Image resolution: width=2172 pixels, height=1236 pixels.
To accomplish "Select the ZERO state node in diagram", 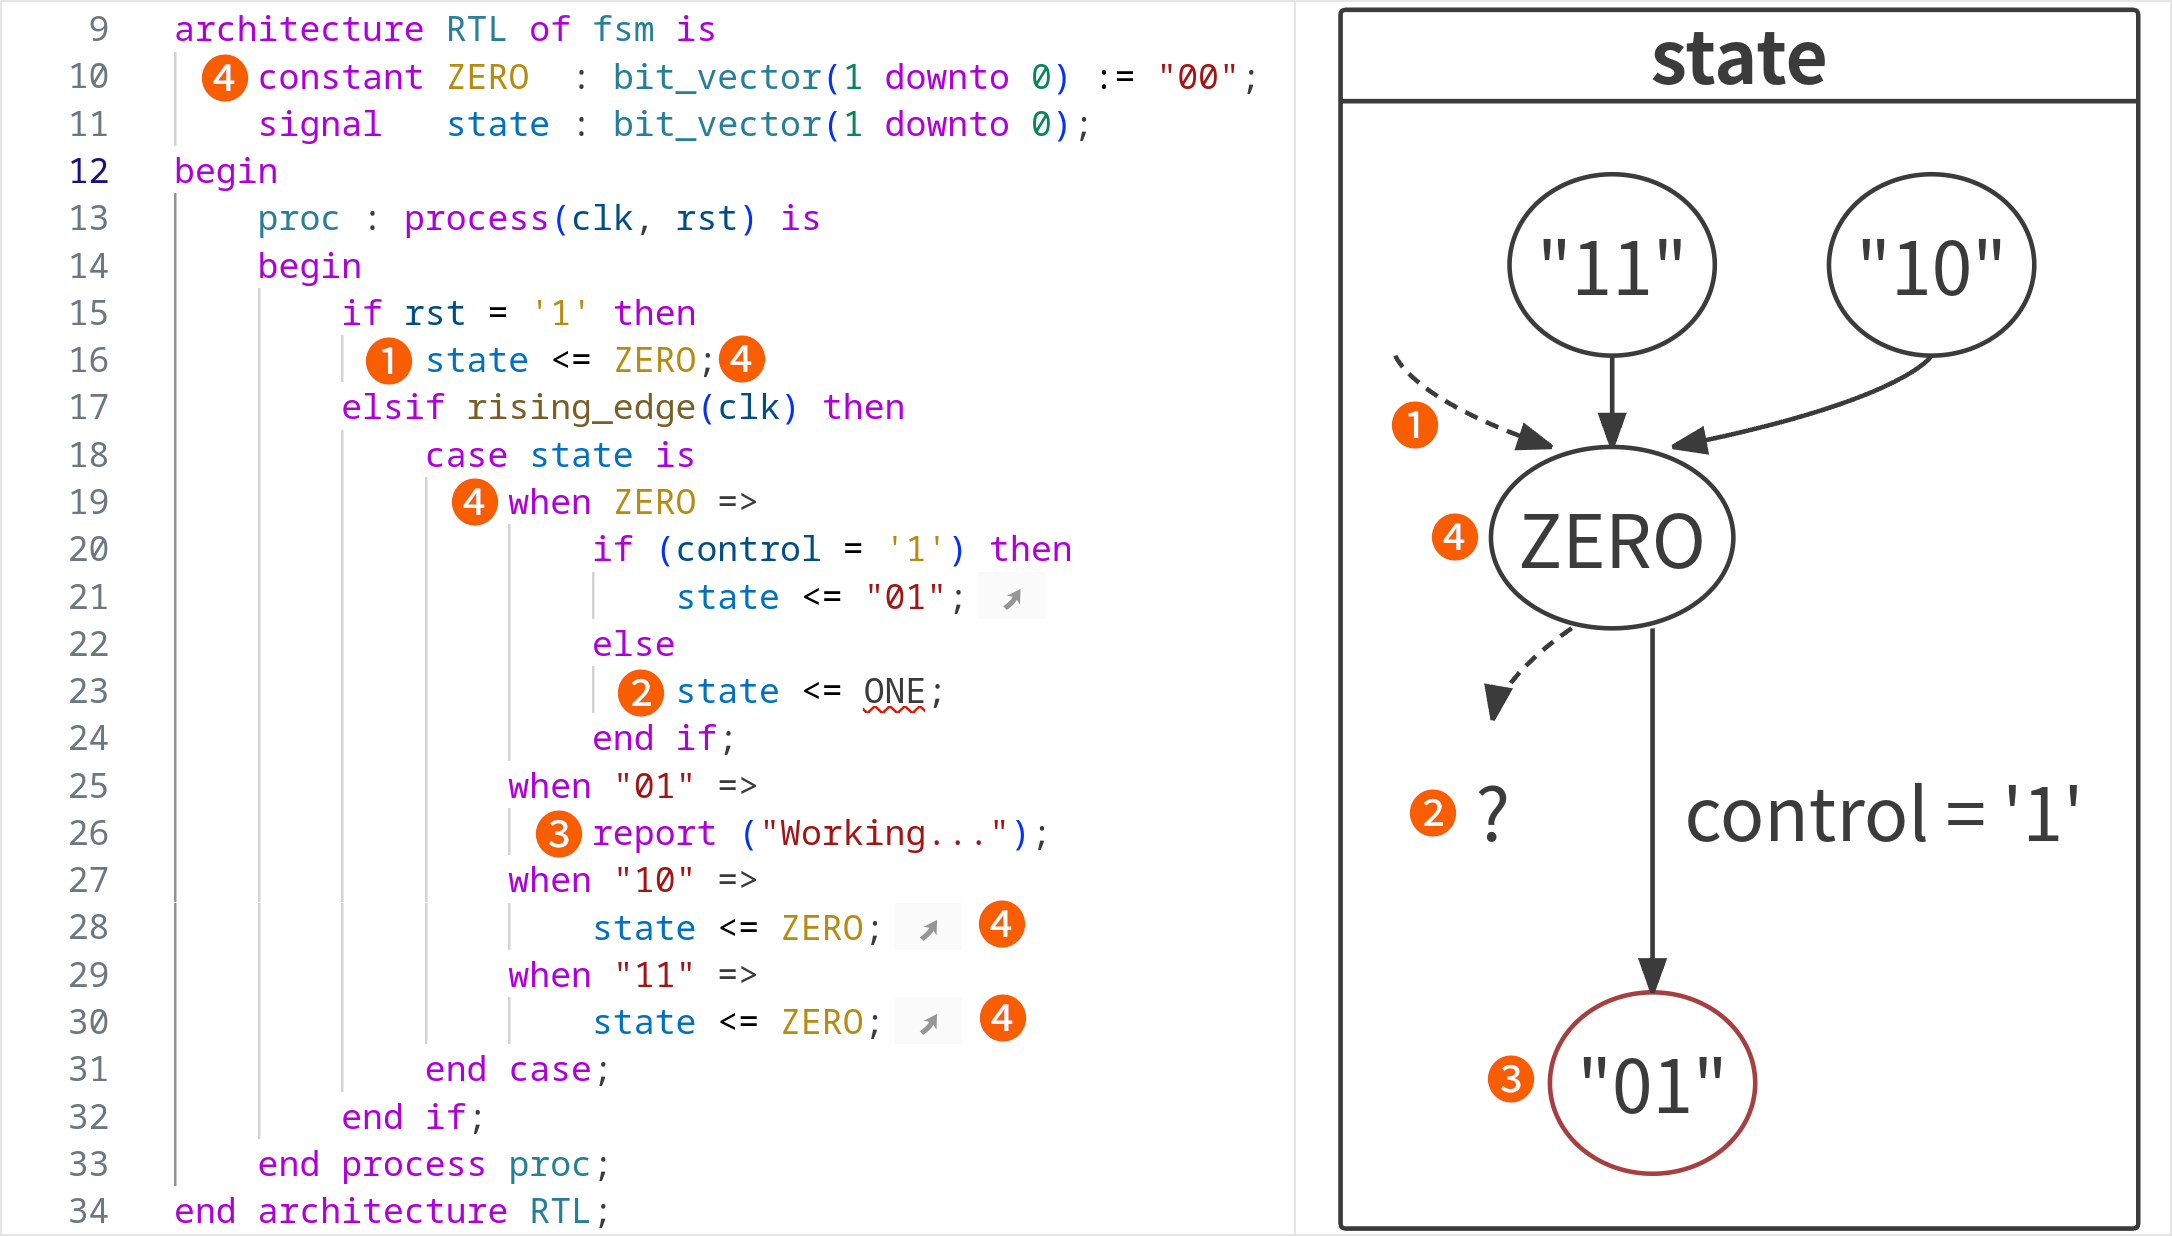I will click(1611, 540).
